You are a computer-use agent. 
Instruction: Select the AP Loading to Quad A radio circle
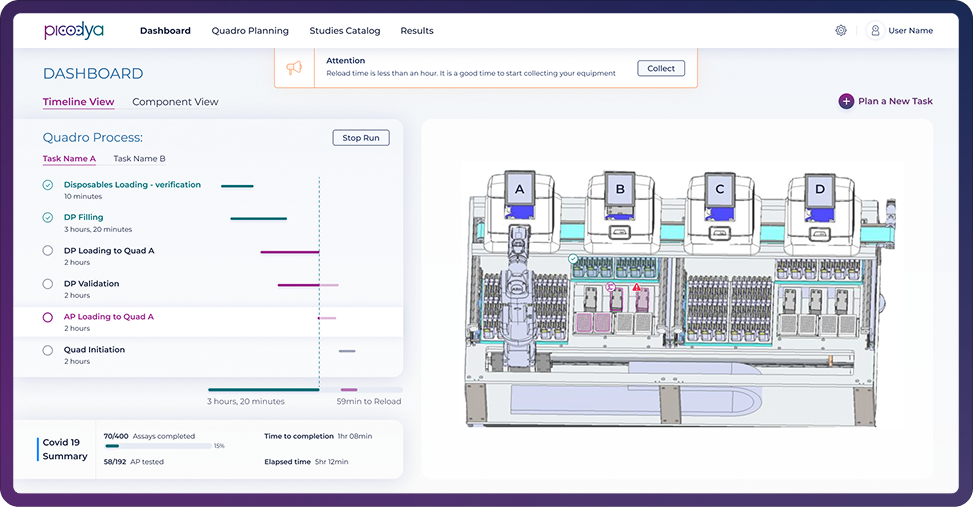tap(48, 317)
